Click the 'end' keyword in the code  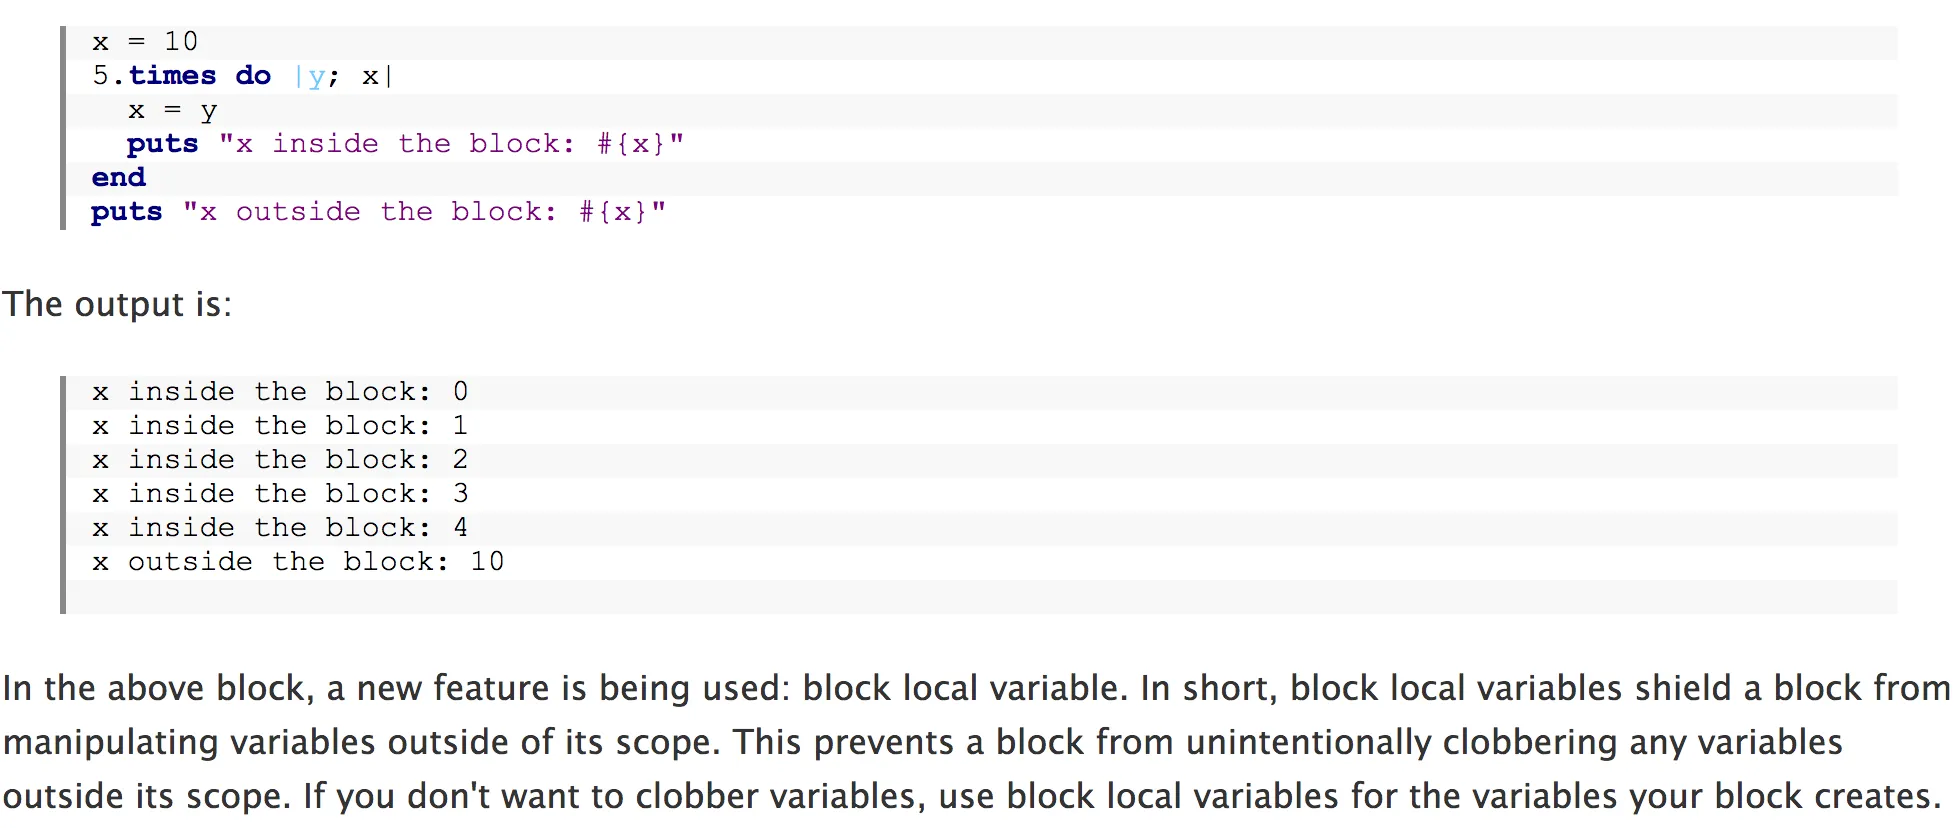coord(118,178)
